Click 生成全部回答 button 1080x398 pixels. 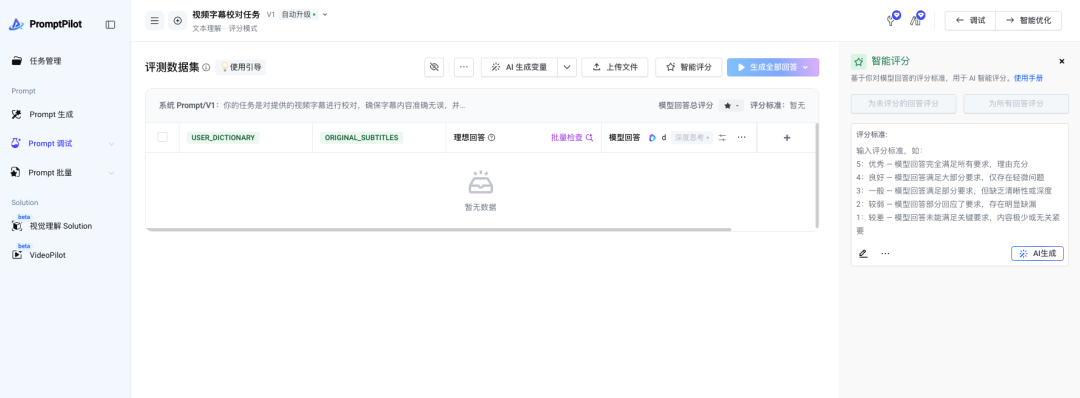pos(773,67)
